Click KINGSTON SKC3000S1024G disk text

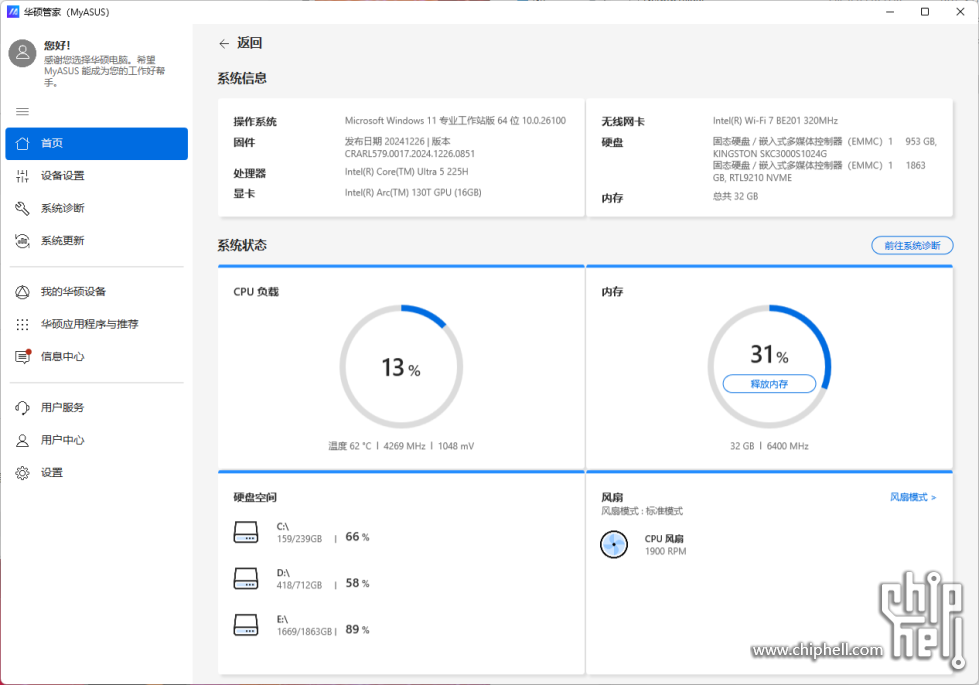[770, 154]
